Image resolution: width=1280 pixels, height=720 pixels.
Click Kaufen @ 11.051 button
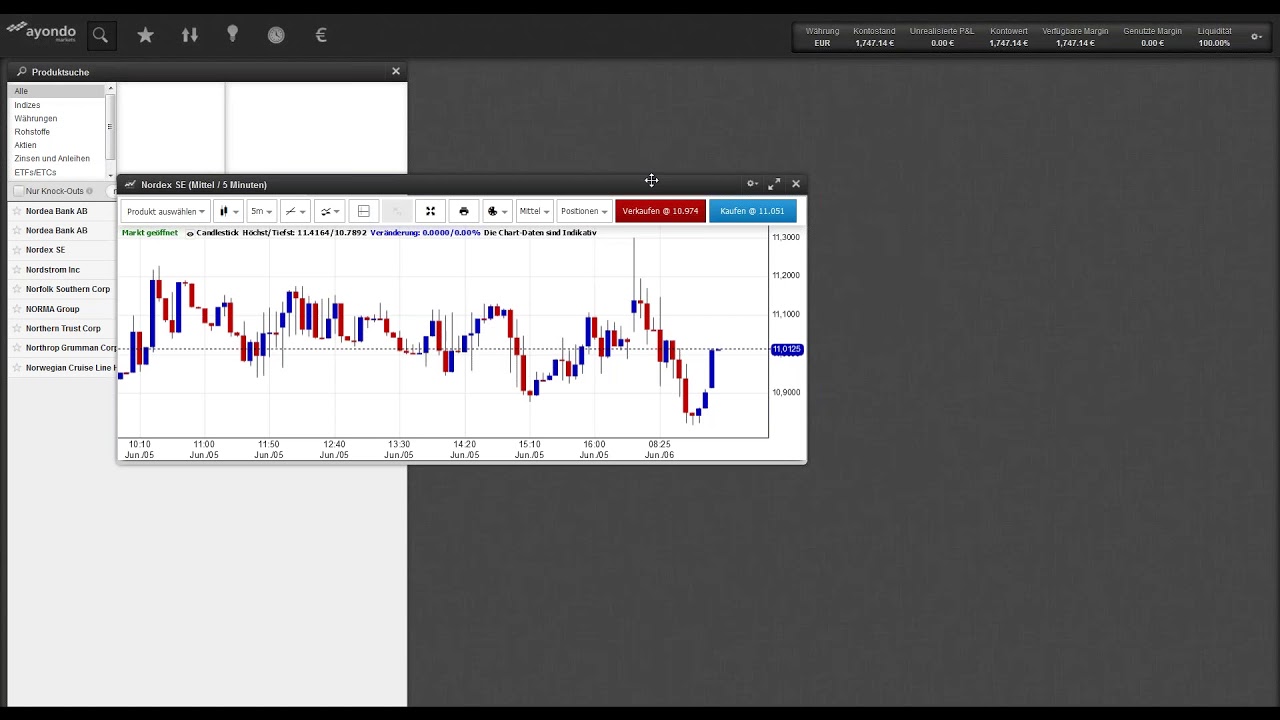click(x=752, y=211)
